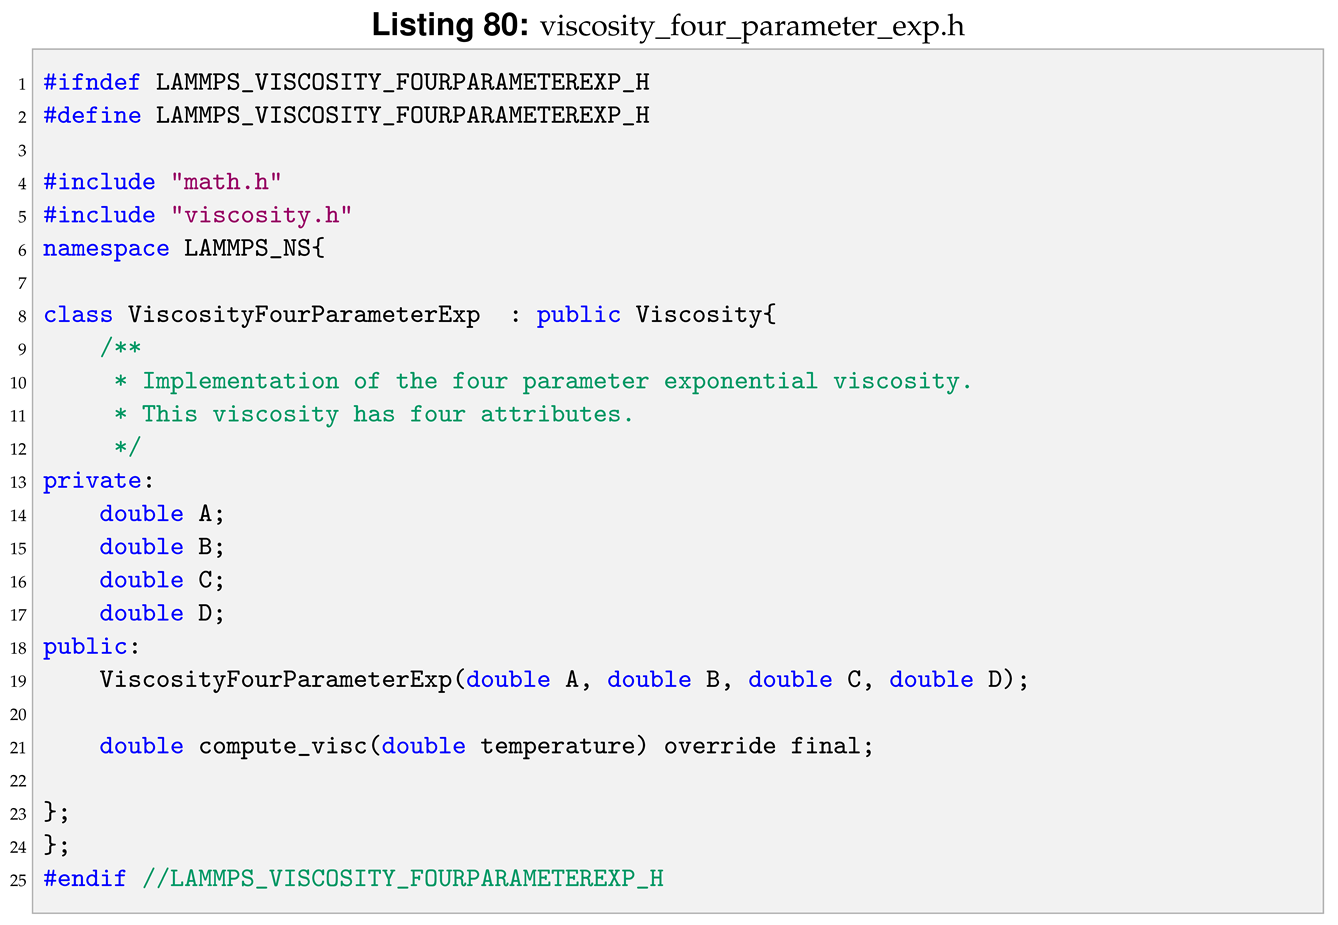The image size is (1338, 925).
Task: Click the final keyword on line 21
Action: 826,746
